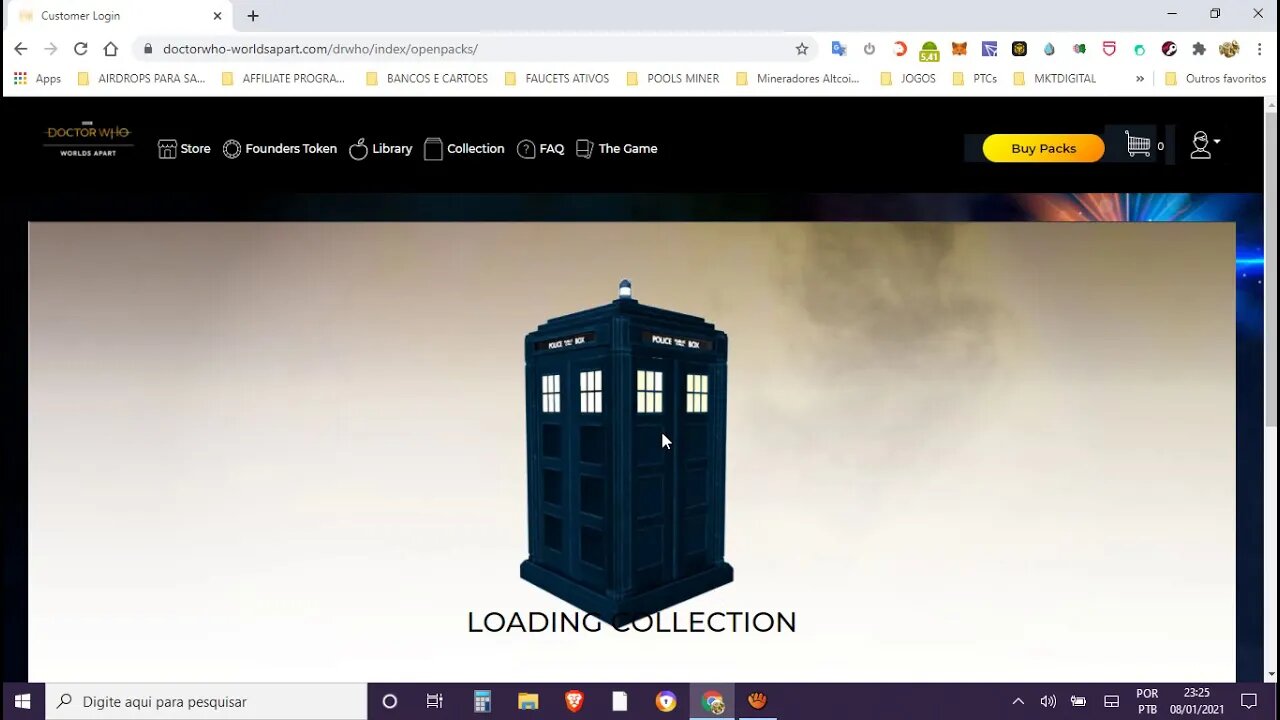The height and width of the screenshot is (720, 1280).
Task: Open the MetaMask fox extension
Action: click(959, 49)
